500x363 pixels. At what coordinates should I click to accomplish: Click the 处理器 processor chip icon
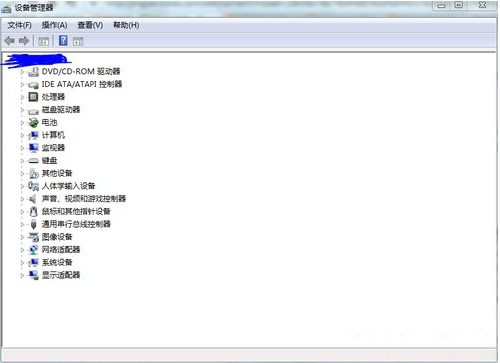pos(33,97)
